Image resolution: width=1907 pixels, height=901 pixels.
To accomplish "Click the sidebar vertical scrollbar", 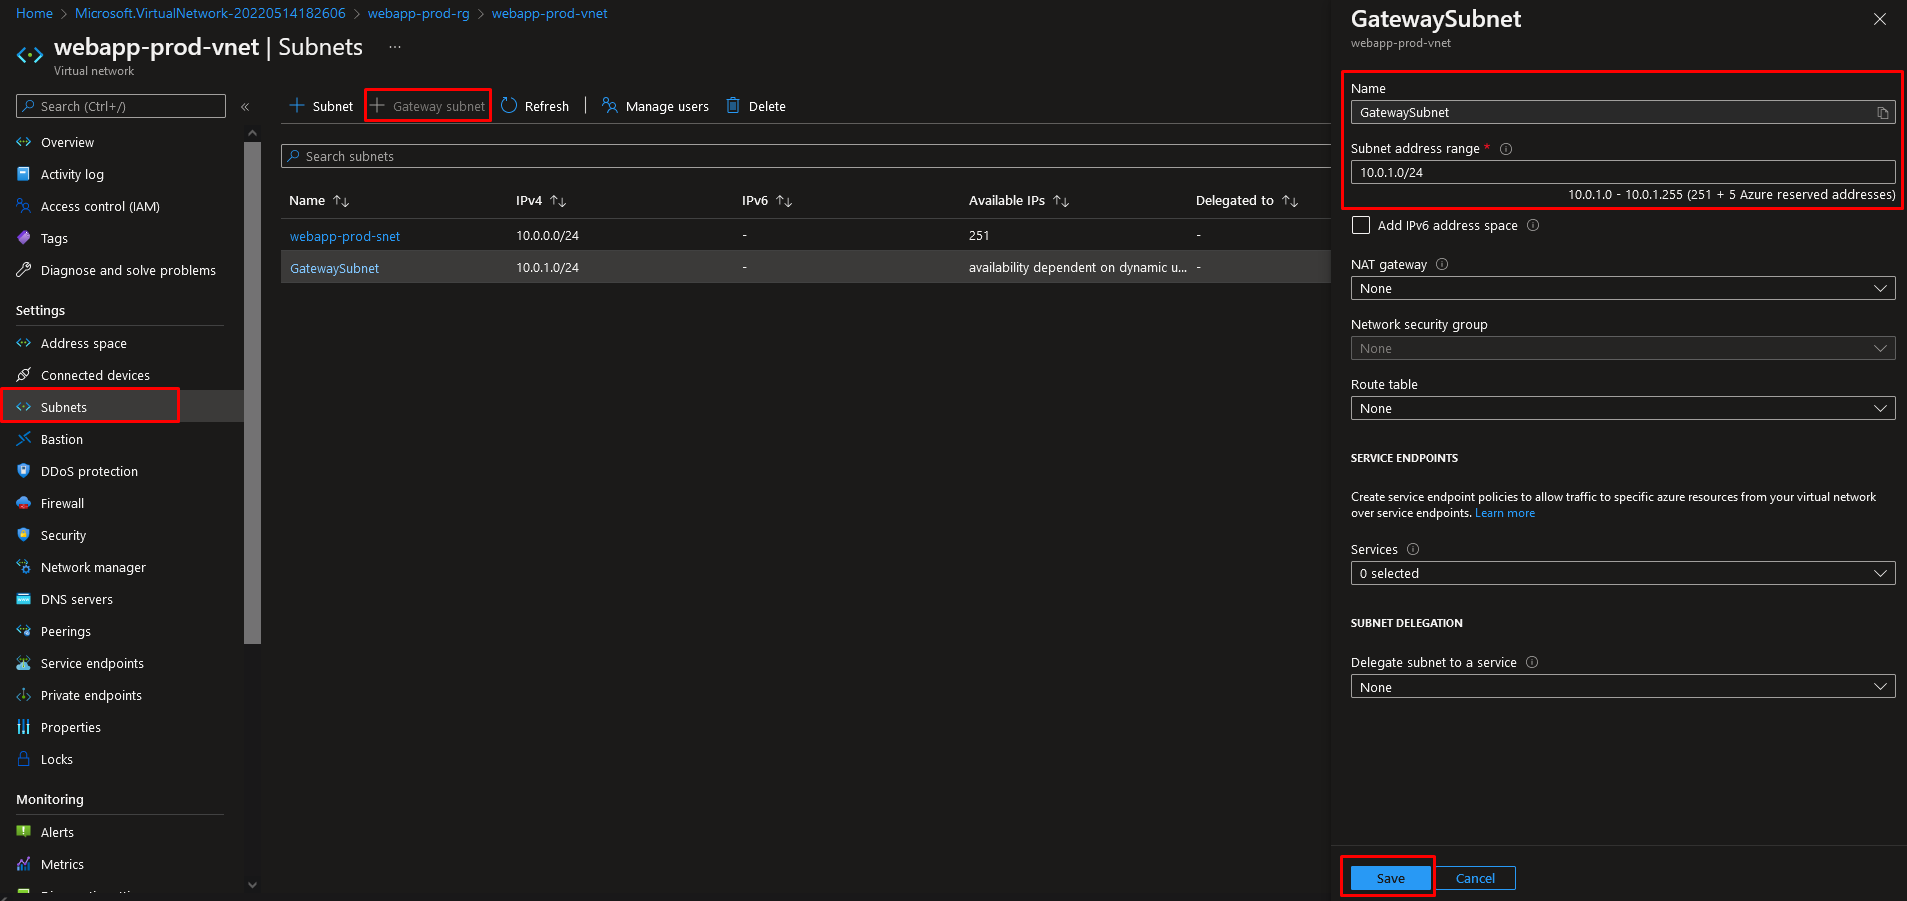I will [252, 392].
